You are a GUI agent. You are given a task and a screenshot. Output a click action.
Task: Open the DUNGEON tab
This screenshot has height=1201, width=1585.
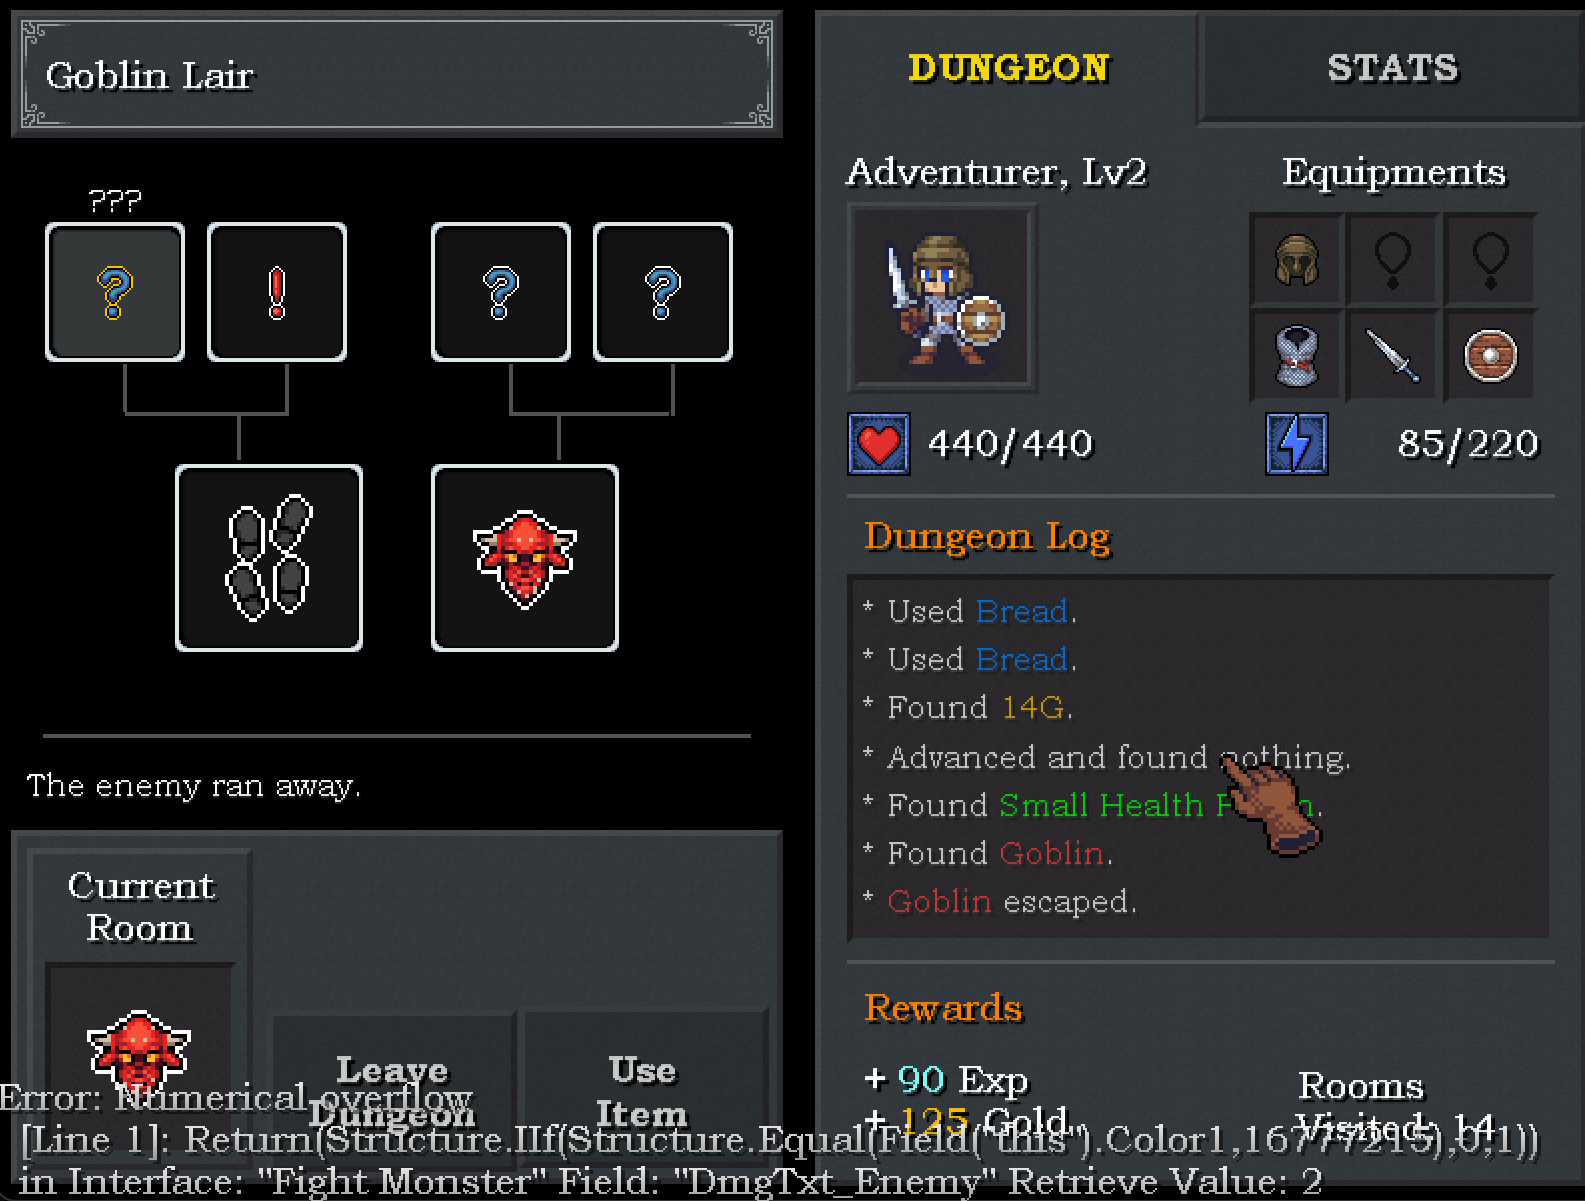pyautogui.click(x=1008, y=68)
